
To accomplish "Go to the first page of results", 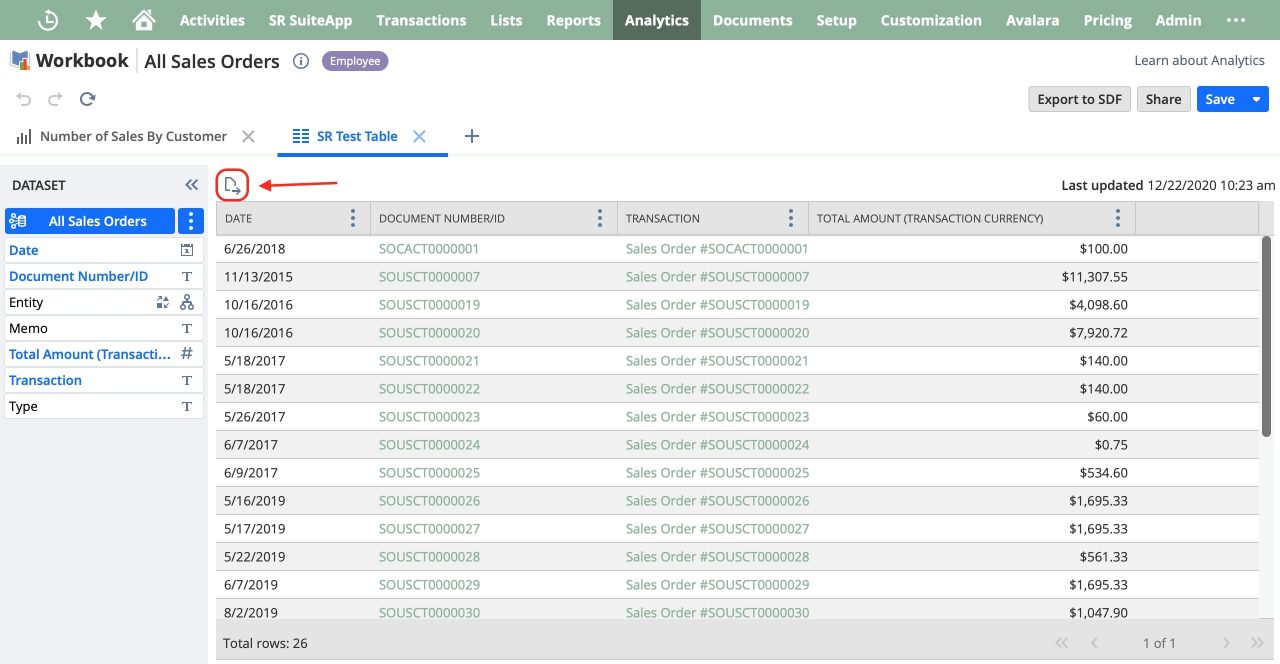I will tap(1062, 643).
